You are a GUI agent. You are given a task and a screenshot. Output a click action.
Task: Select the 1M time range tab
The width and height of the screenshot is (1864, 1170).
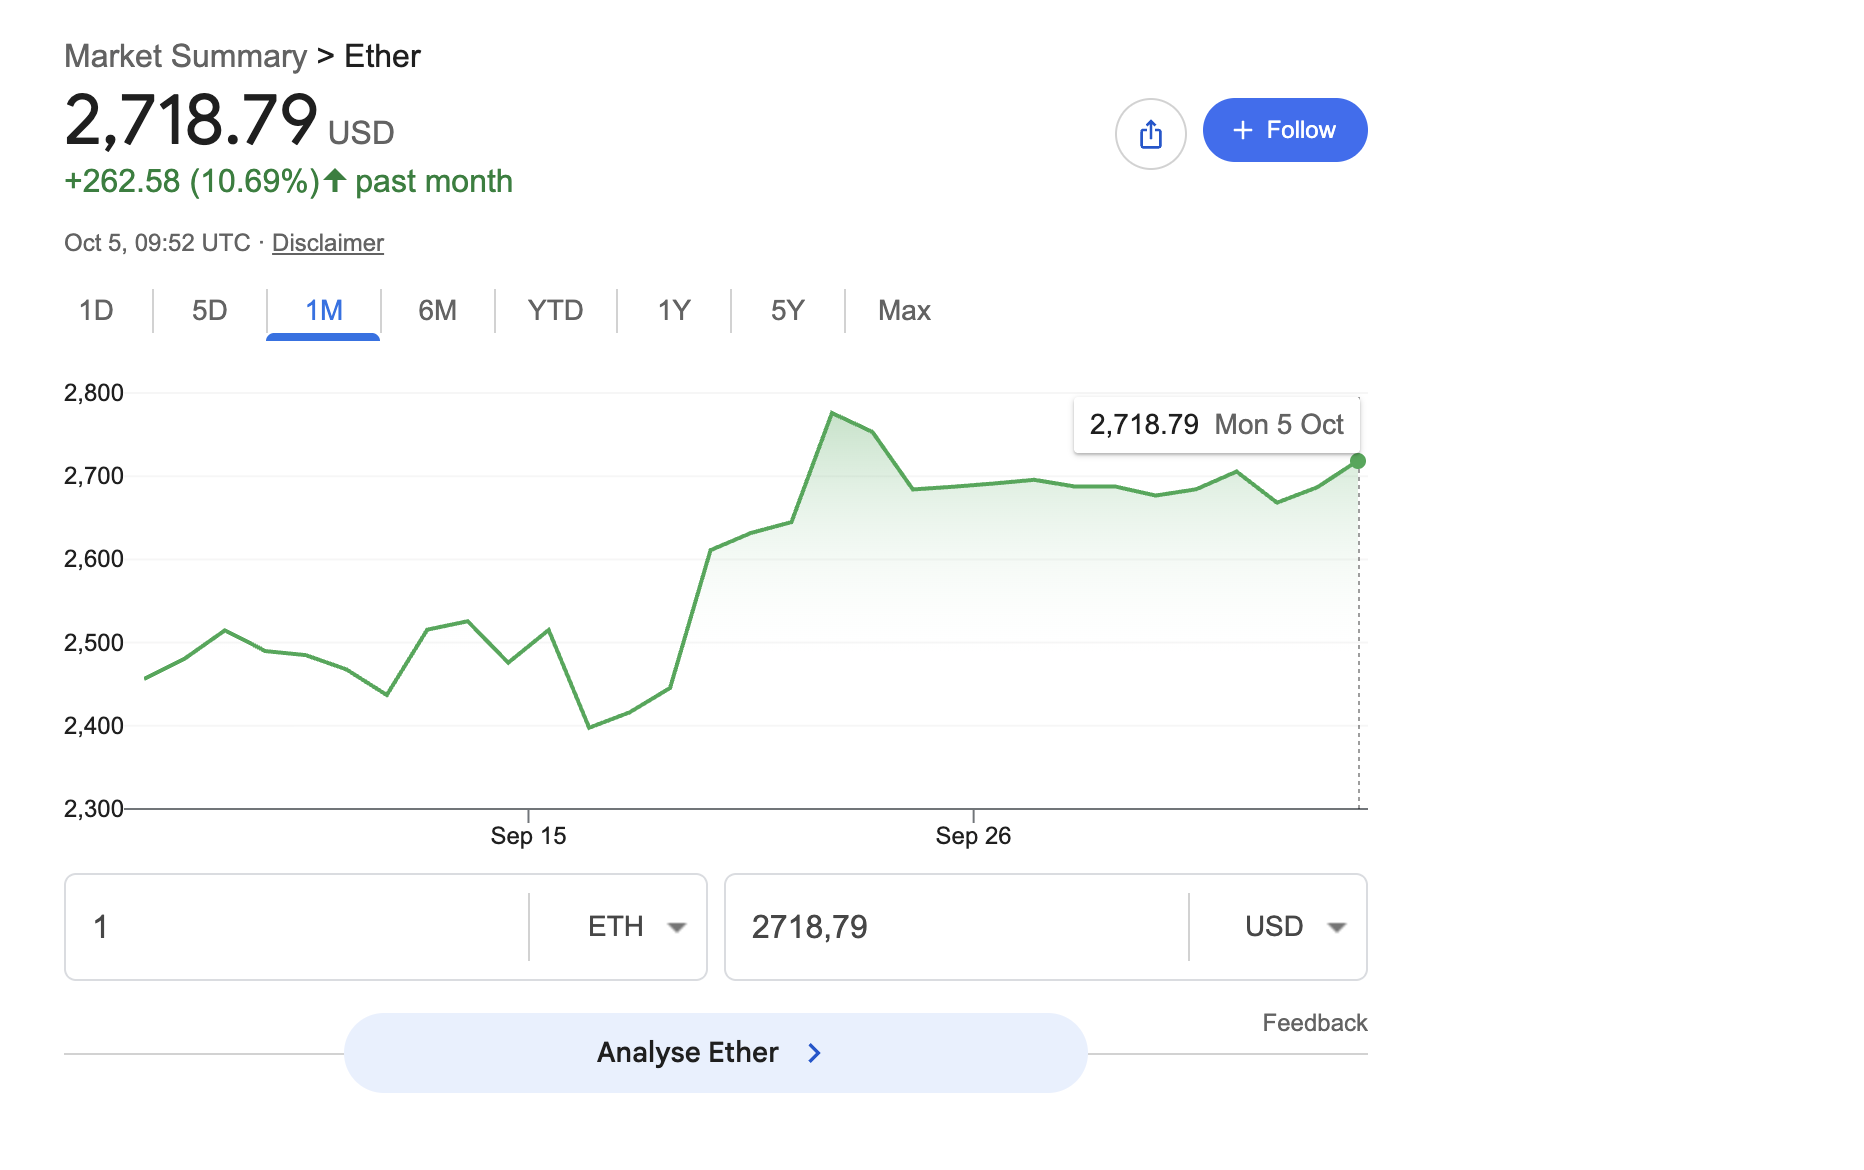coord(324,310)
